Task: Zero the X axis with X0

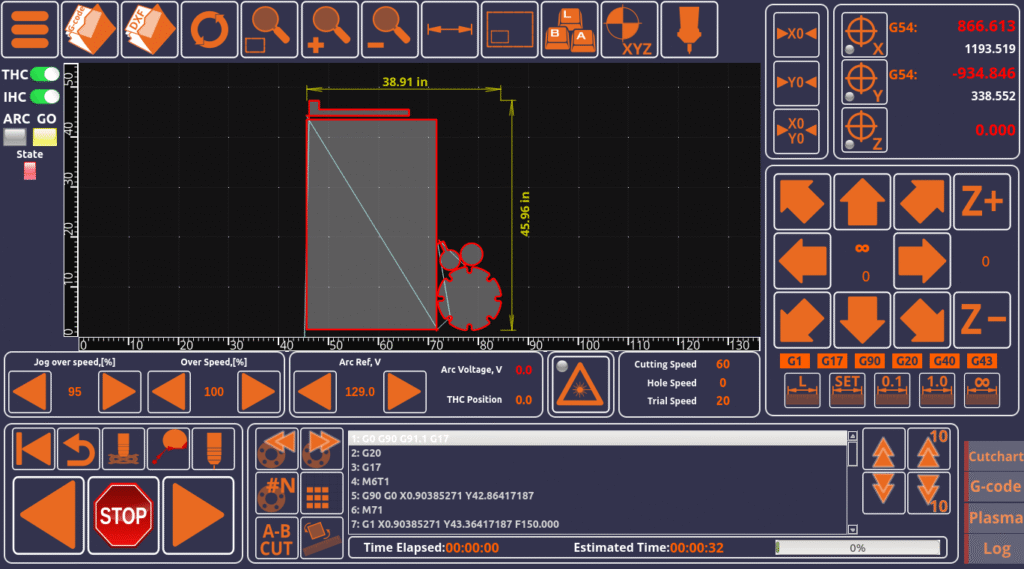Action: click(796, 33)
